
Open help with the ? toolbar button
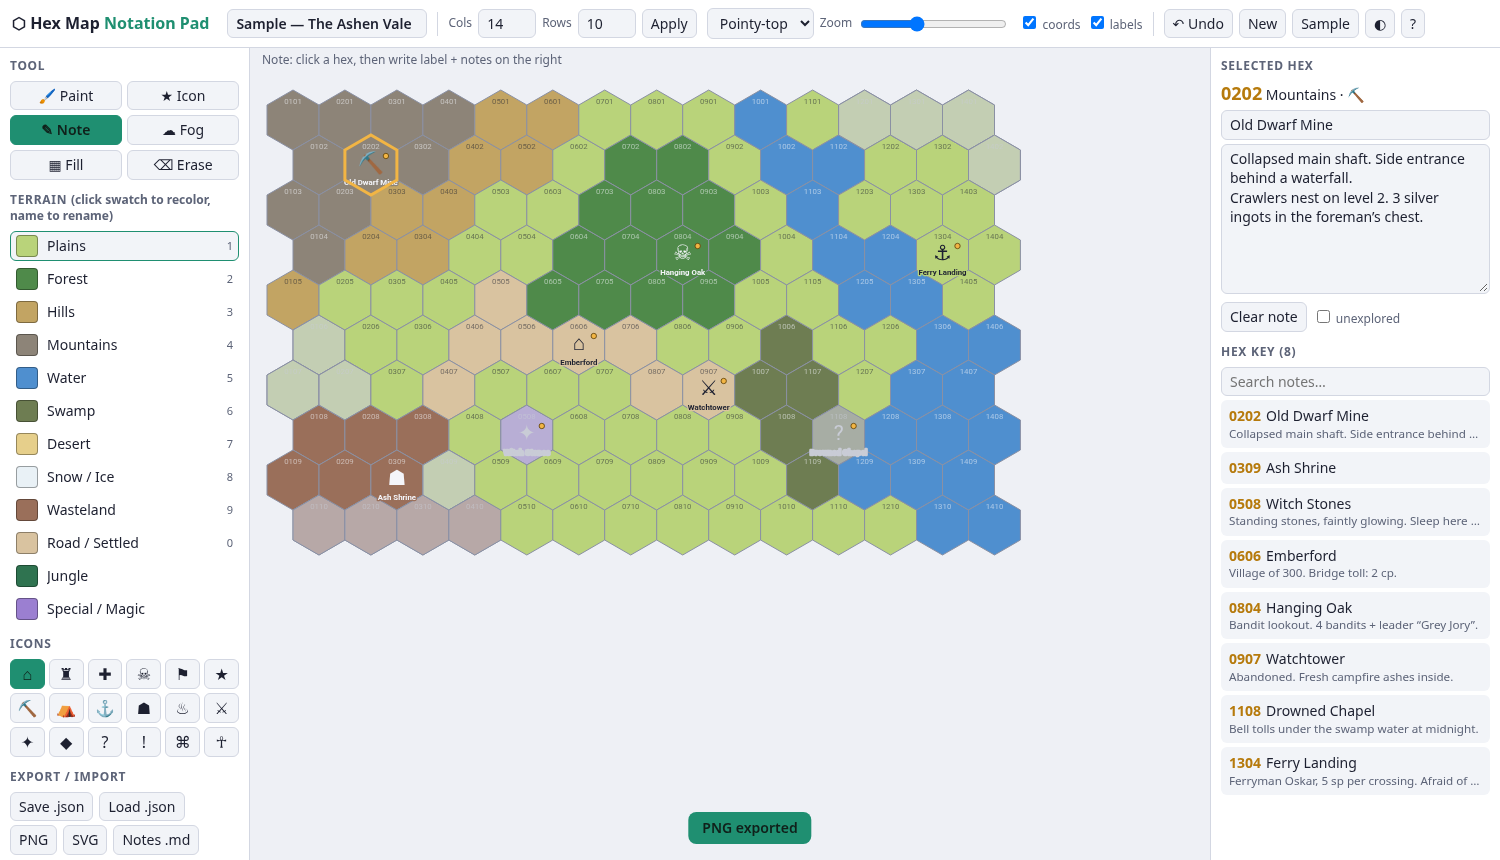pyautogui.click(x=1413, y=24)
